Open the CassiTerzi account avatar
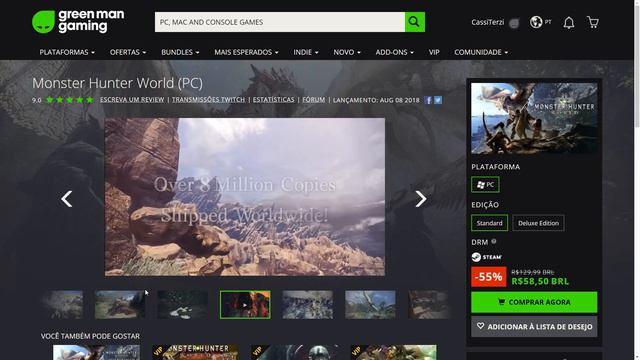Image resolution: width=640 pixels, height=360 pixels. point(514,23)
